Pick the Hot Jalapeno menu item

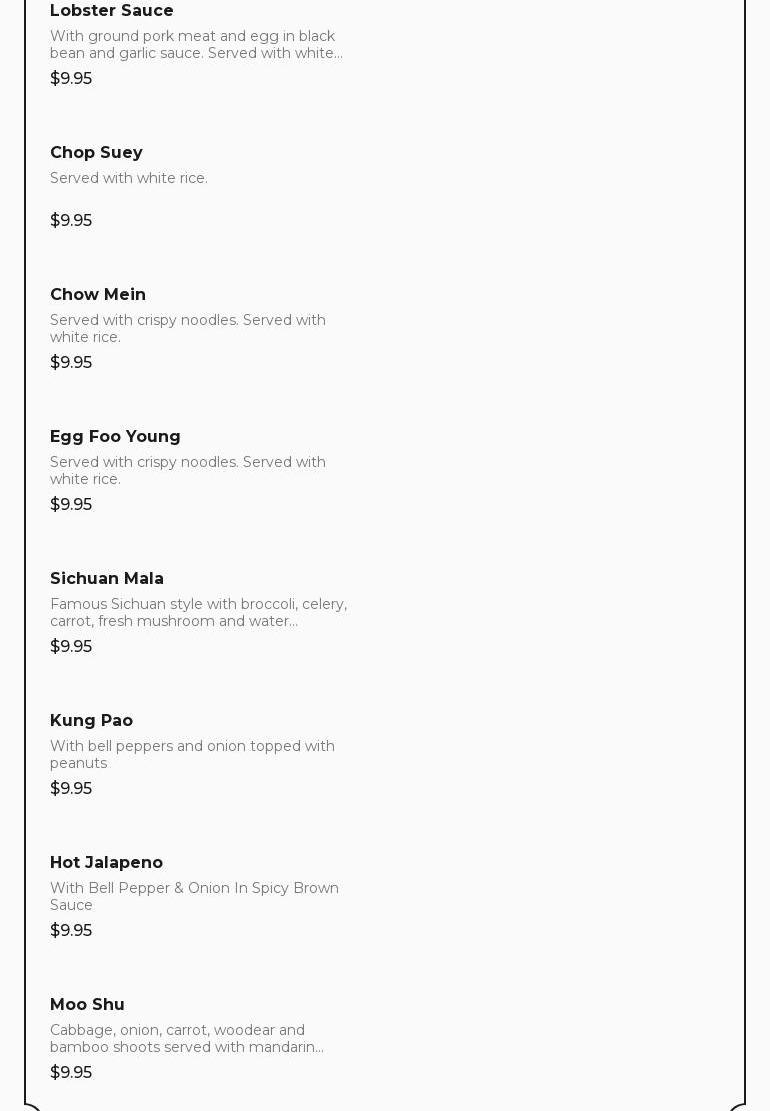pyautogui.click(x=106, y=863)
